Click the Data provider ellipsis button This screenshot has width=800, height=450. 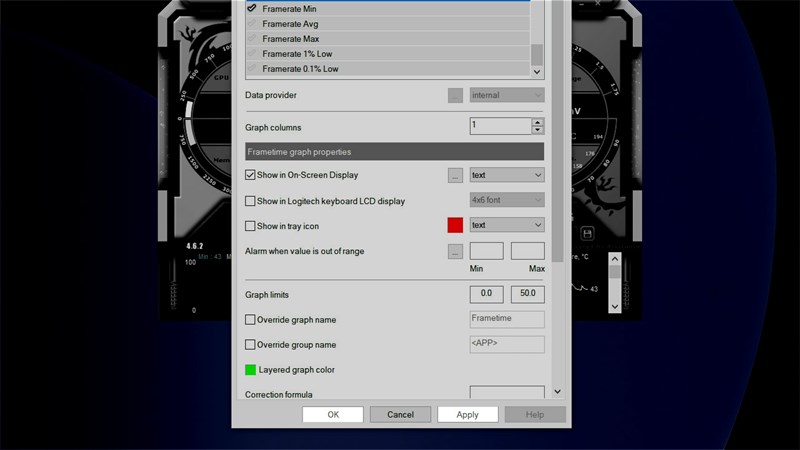coord(455,95)
